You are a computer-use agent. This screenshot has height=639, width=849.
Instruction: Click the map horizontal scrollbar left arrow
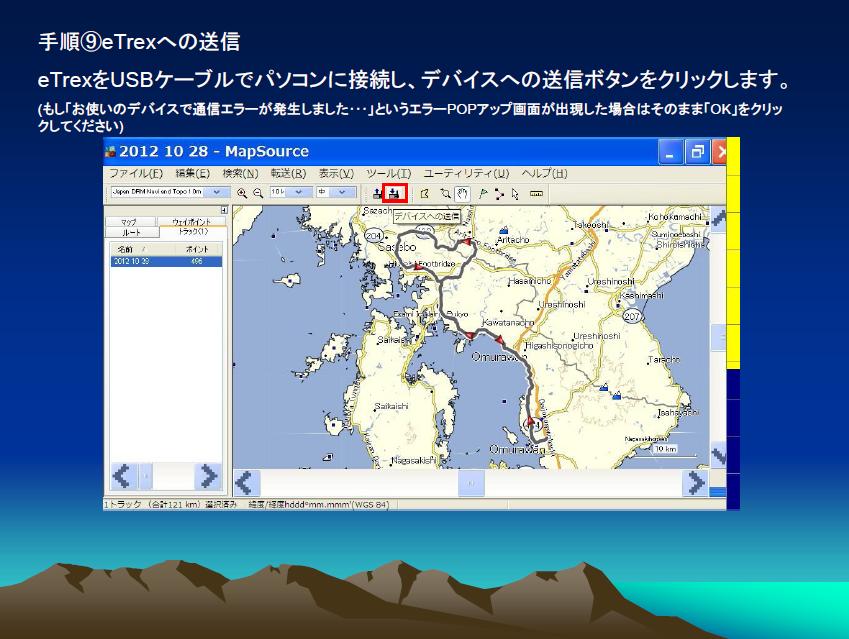[x=247, y=483]
